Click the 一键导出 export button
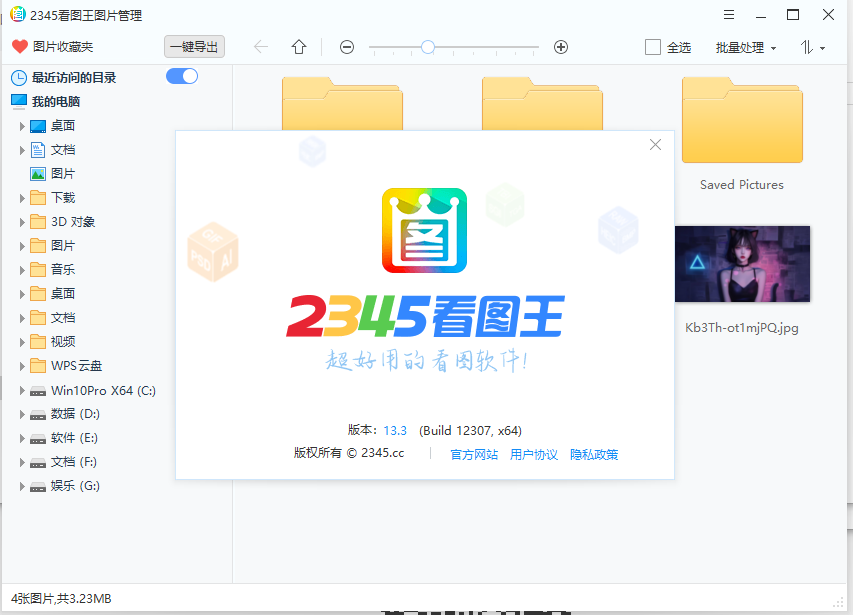Viewport: 853px width, 615px height. pyautogui.click(x=195, y=46)
